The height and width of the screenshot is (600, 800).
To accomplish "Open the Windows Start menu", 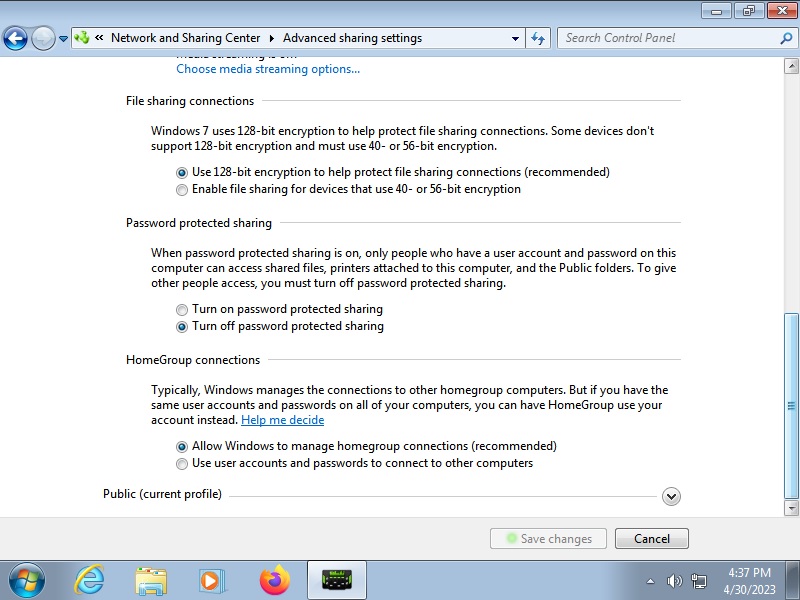I will pos(27,580).
